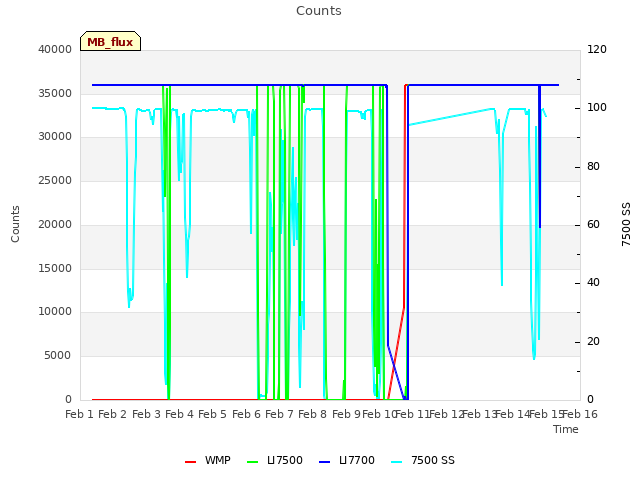
Task: Click the 120 right-axis tick label
Action: click(x=597, y=49)
